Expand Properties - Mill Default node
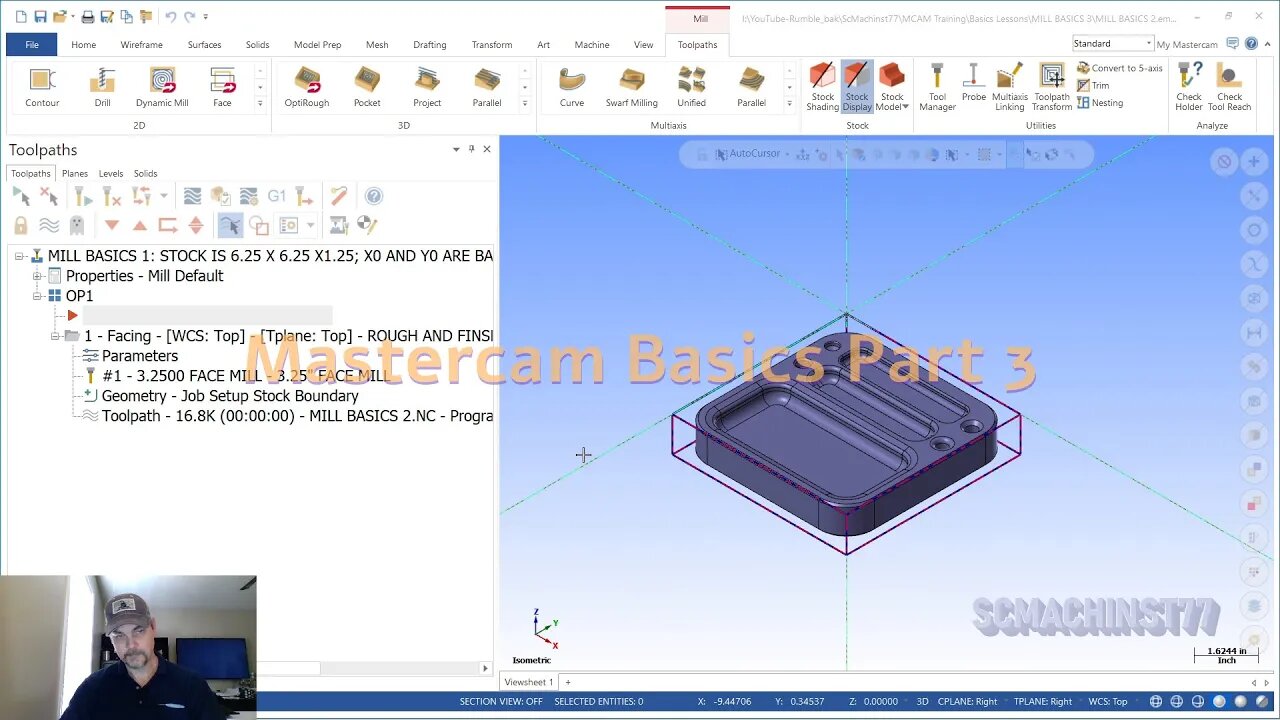The image size is (1280, 720). [x=37, y=276]
